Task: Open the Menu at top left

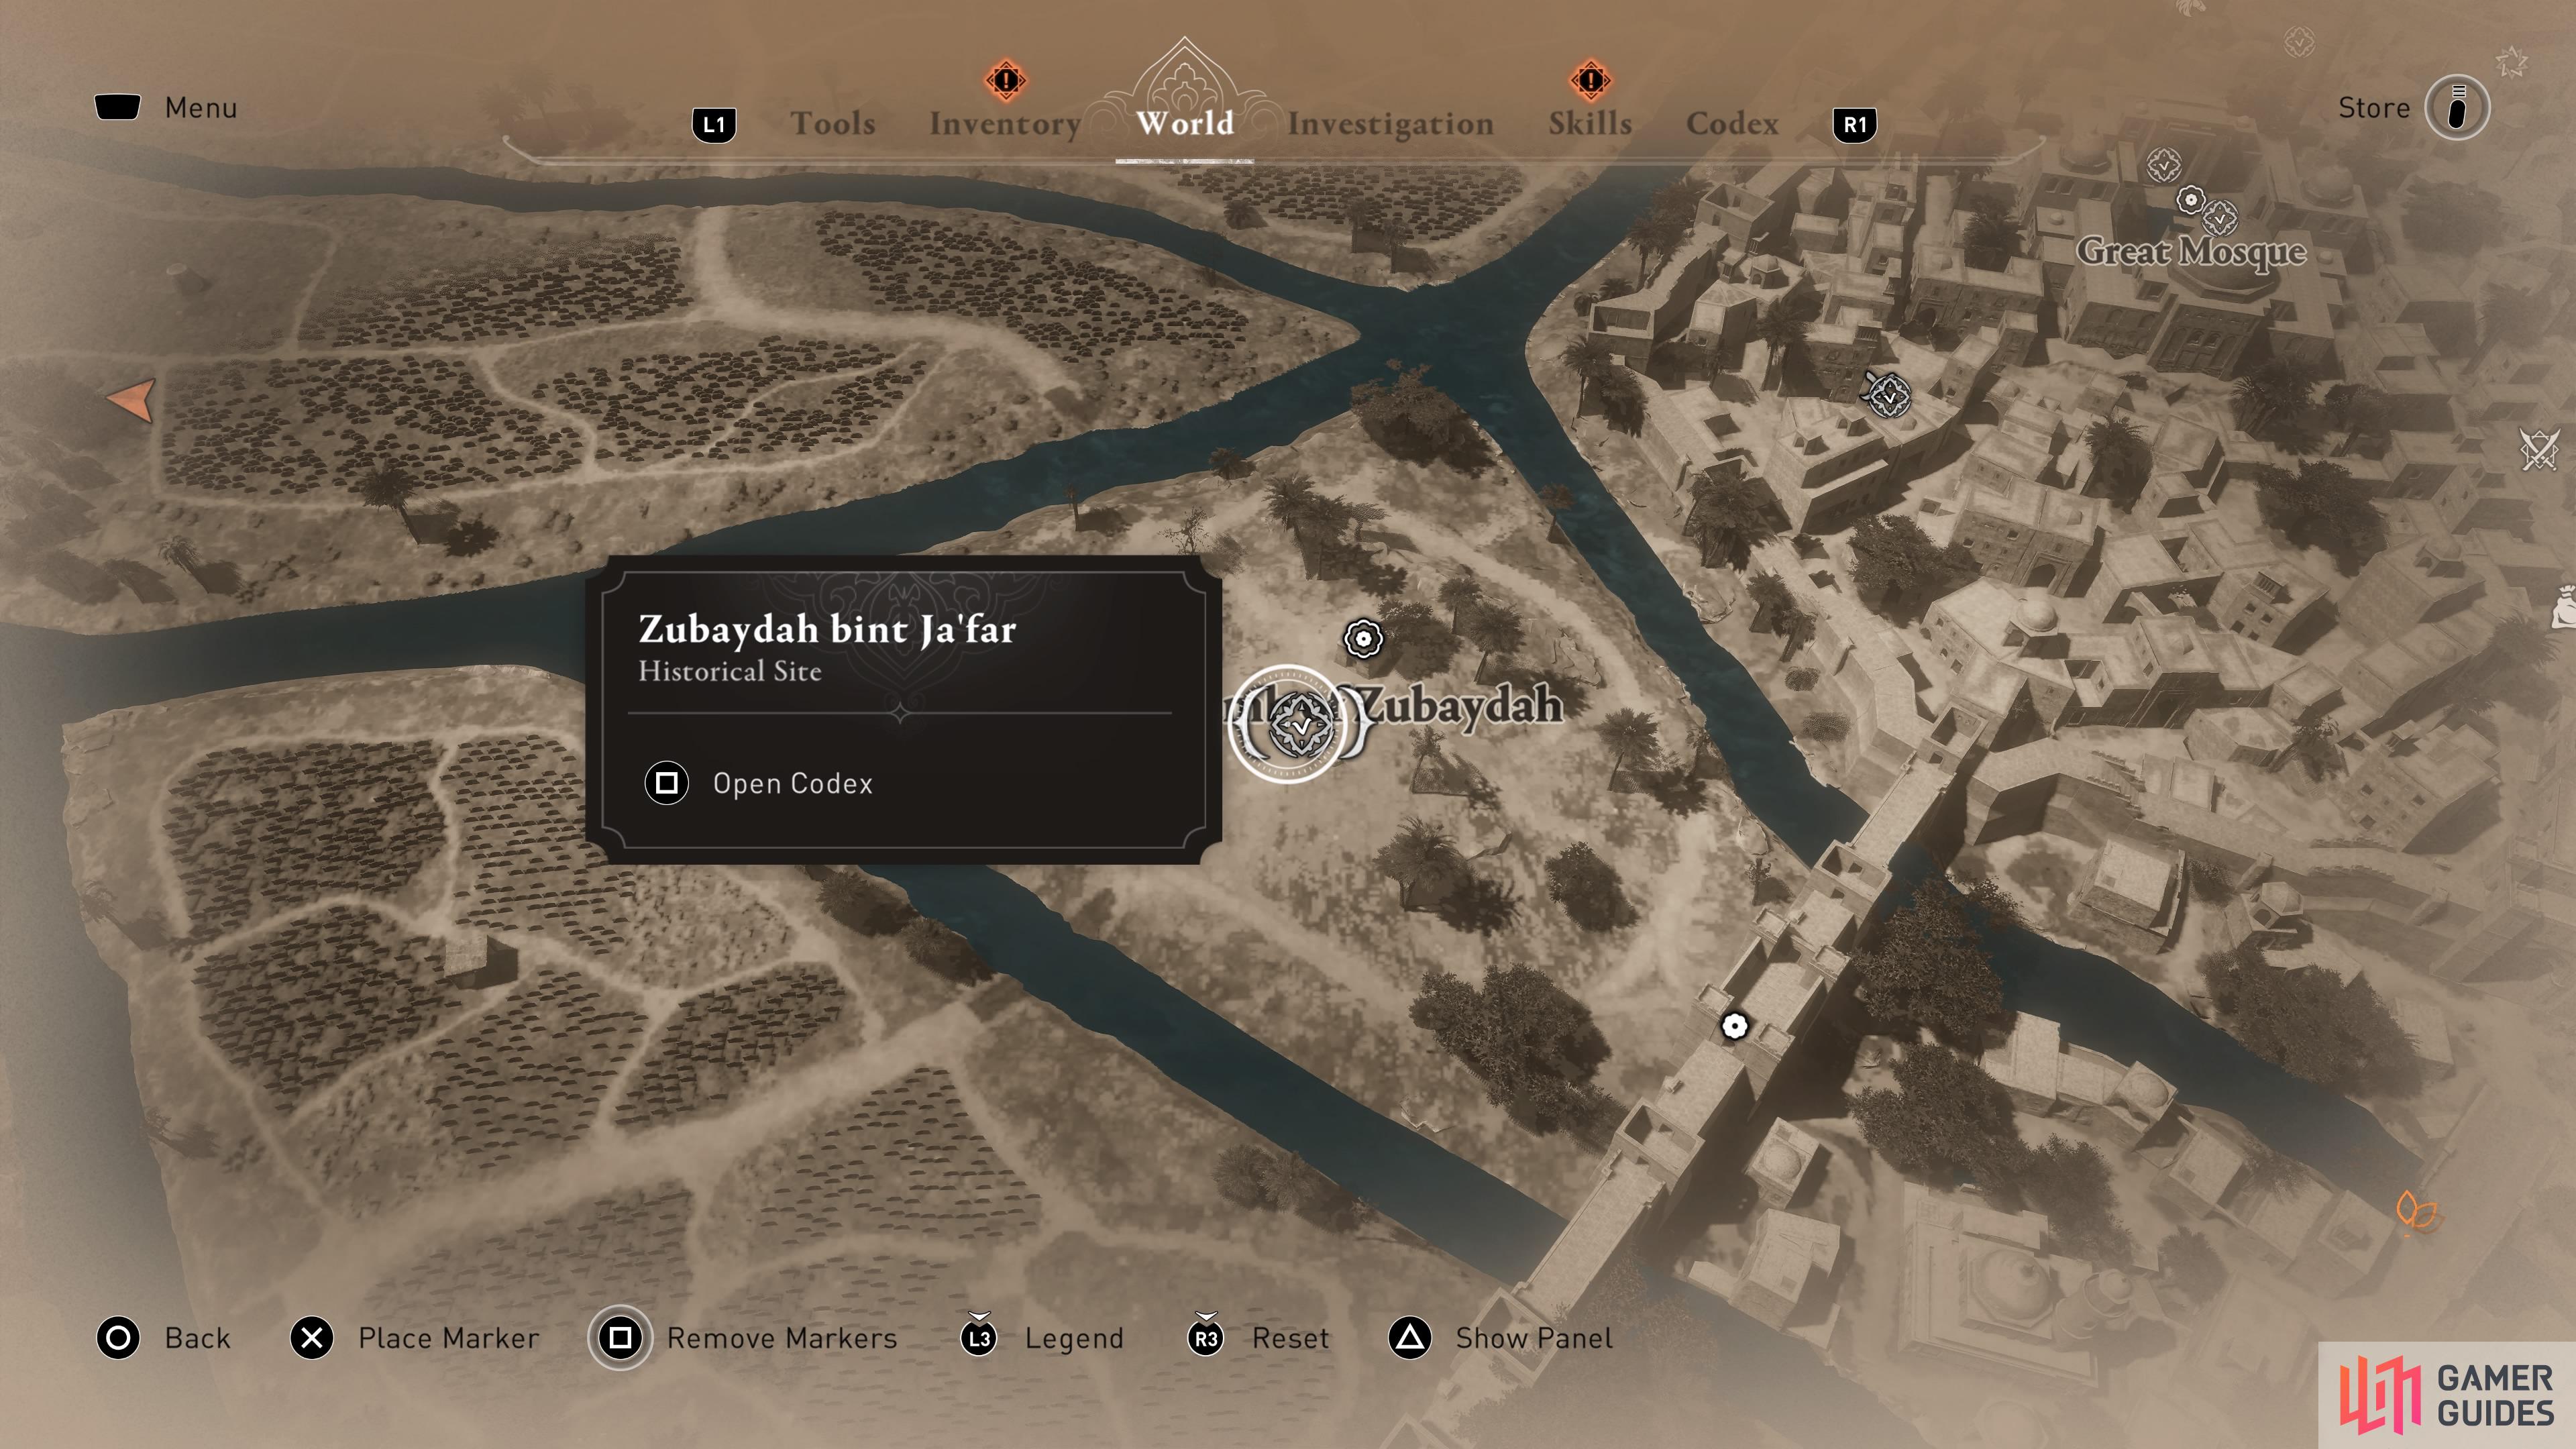Action: tap(166, 107)
